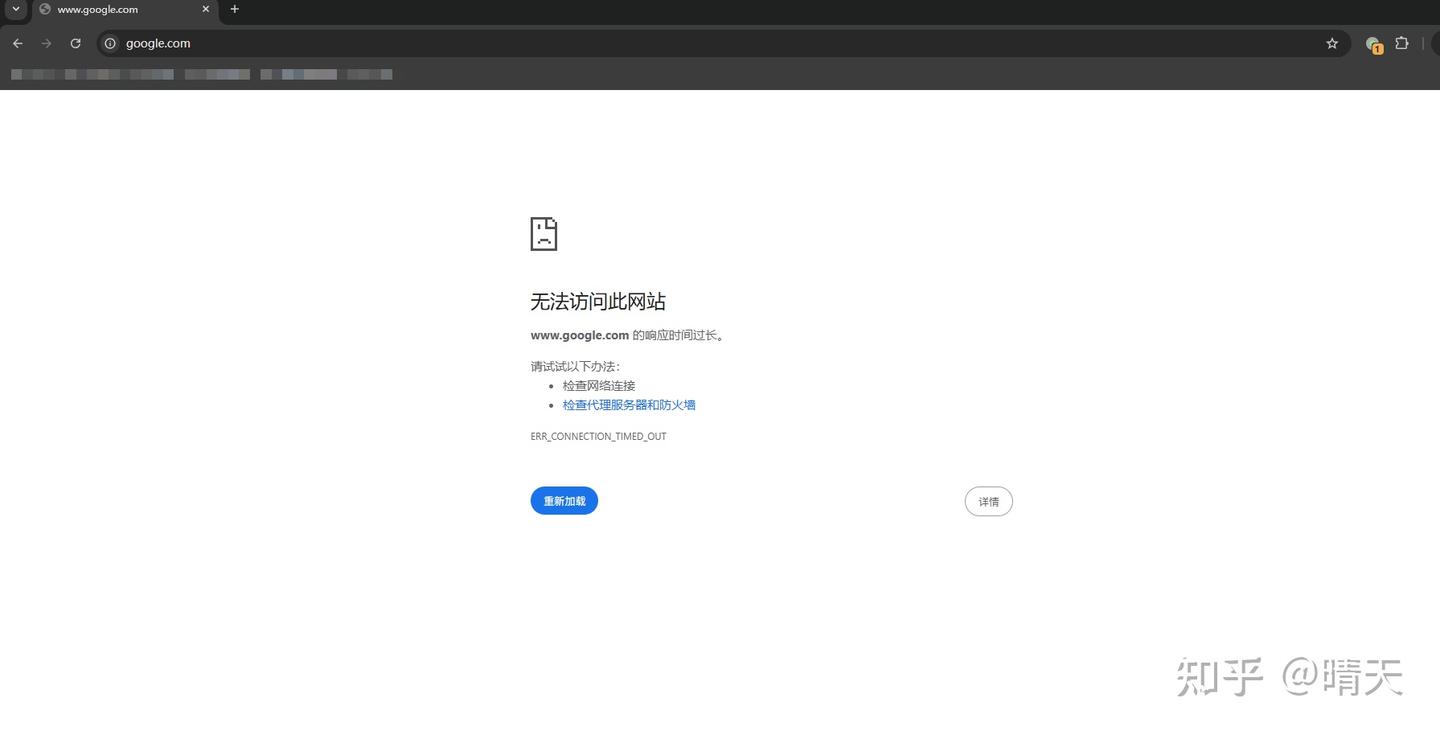Open a new tab with the plus button

[x=235, y=9]
